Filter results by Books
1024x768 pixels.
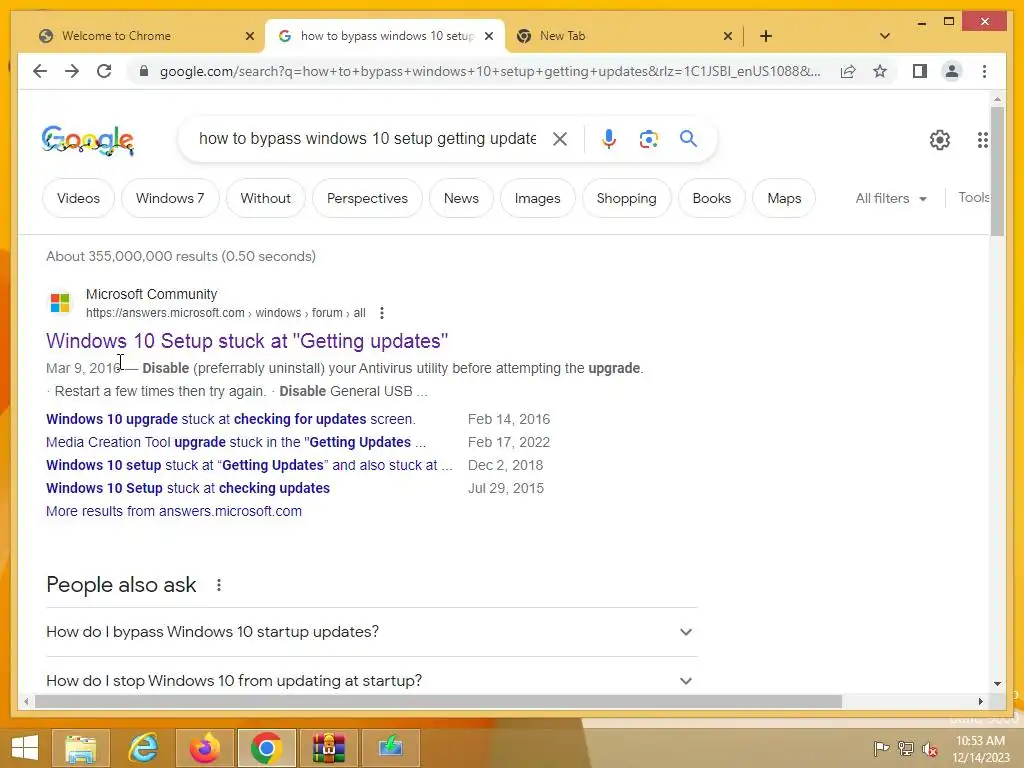point(711,199)
